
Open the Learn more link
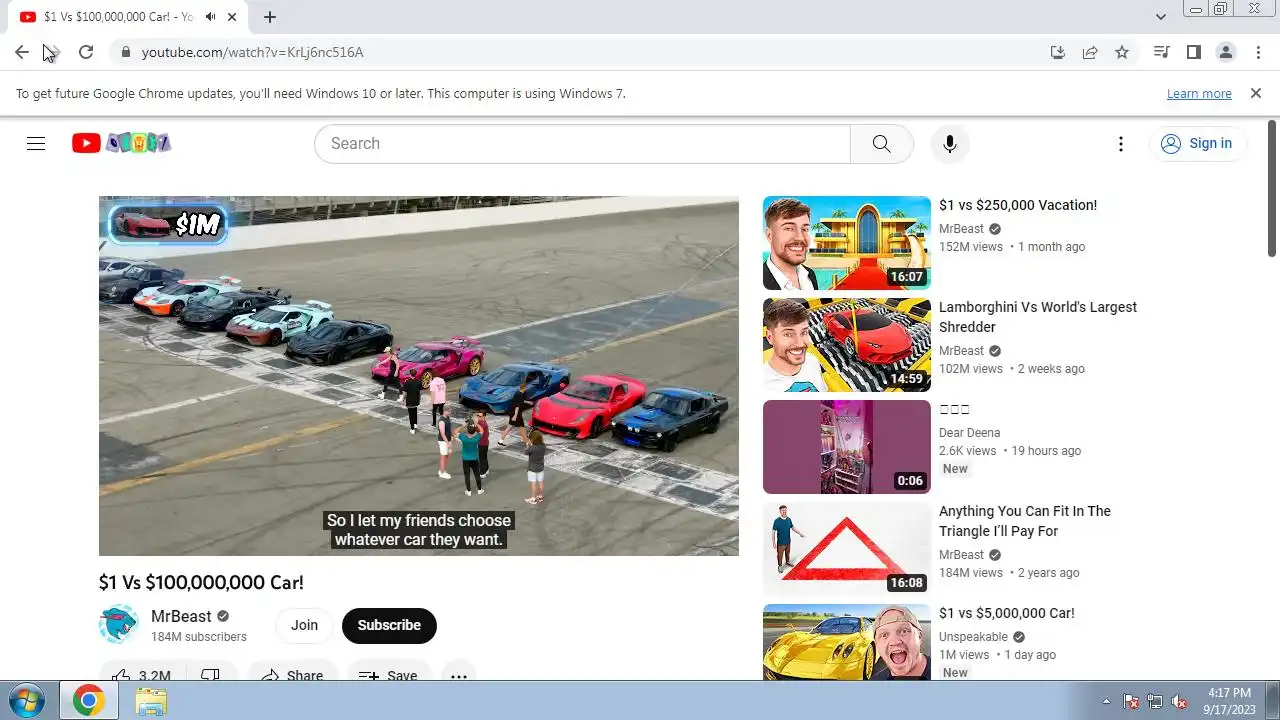[x=1199, y=93]
